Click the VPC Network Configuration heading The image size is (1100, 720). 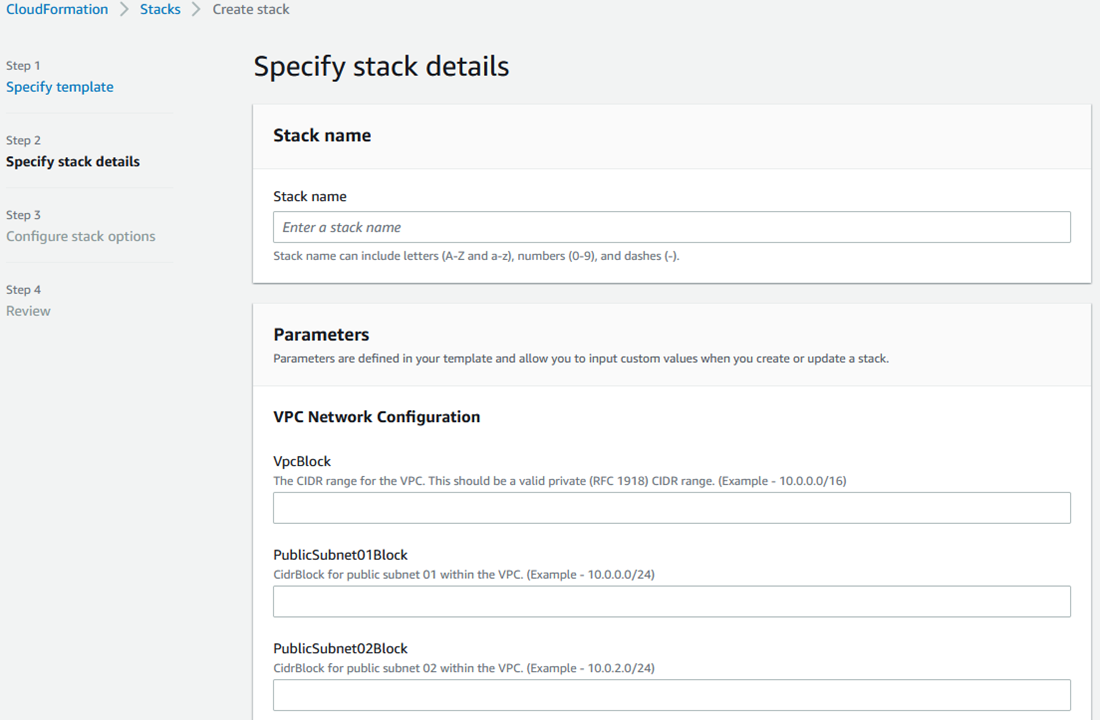click(x=377, y=417)
